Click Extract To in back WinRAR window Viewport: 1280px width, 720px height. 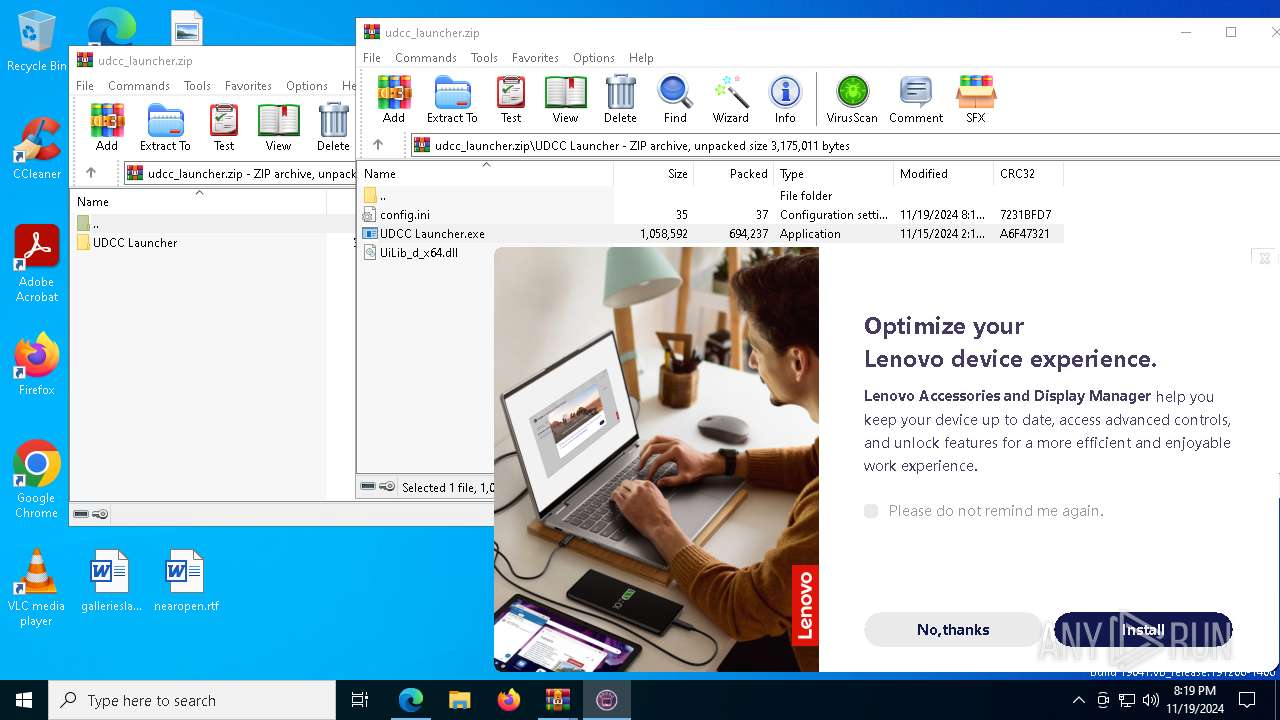(x=165, y=127)
